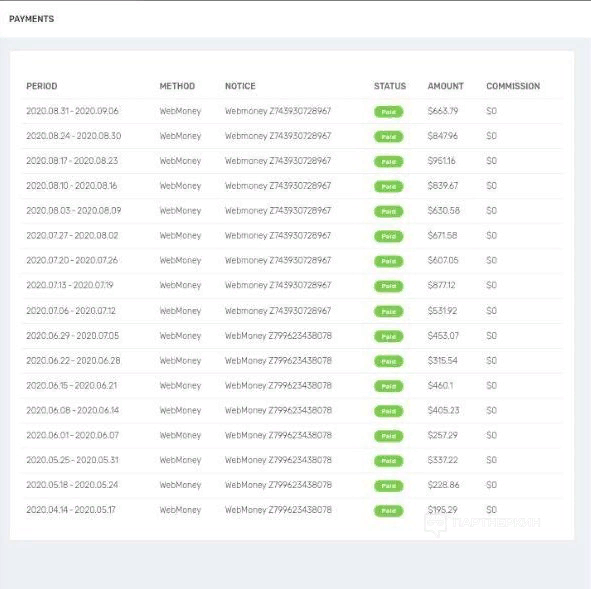Viewport: 591px width, 589px height.
Task: Click $0 commission in the 2020.08.17 row
Action: pyautogui.click(x=491, y=161)
